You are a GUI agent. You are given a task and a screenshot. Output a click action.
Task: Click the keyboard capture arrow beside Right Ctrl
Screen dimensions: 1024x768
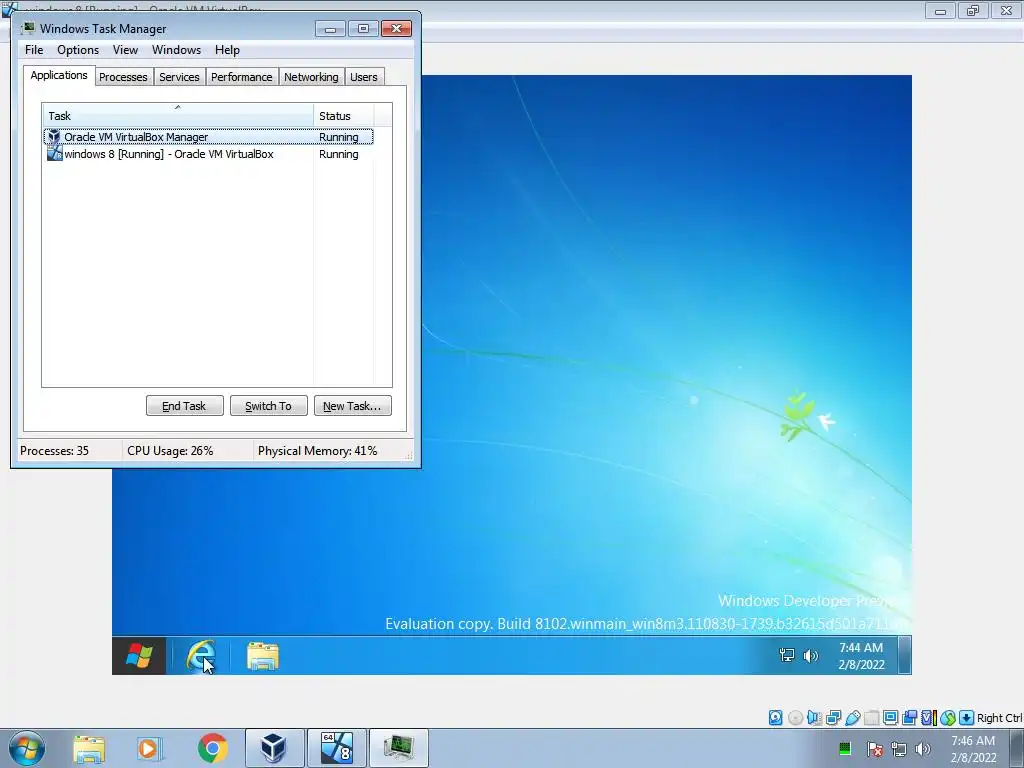click(x=967, y=718)
